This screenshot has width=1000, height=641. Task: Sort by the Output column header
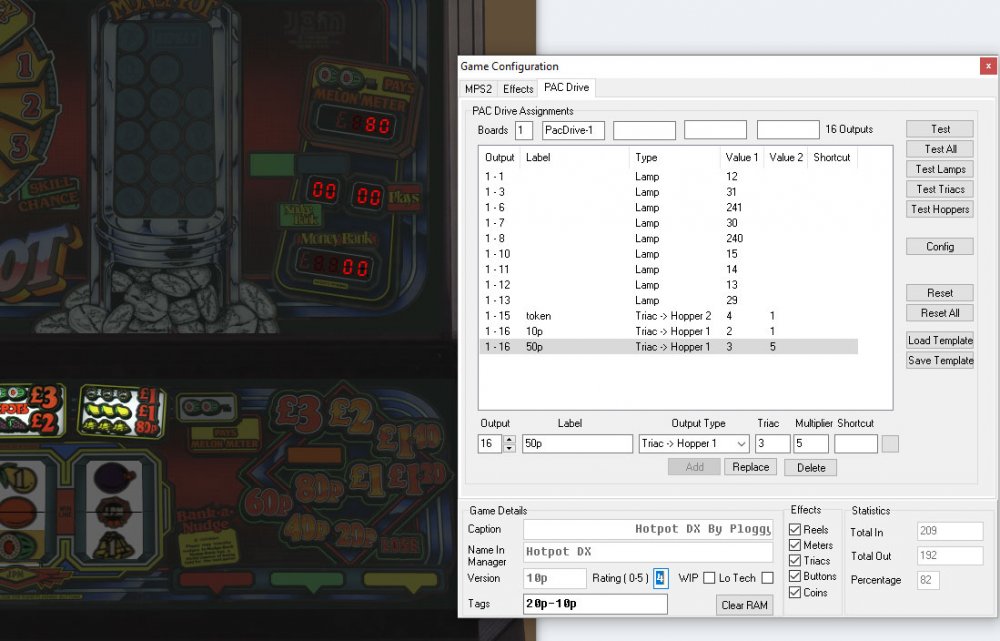tap(499, 158)
